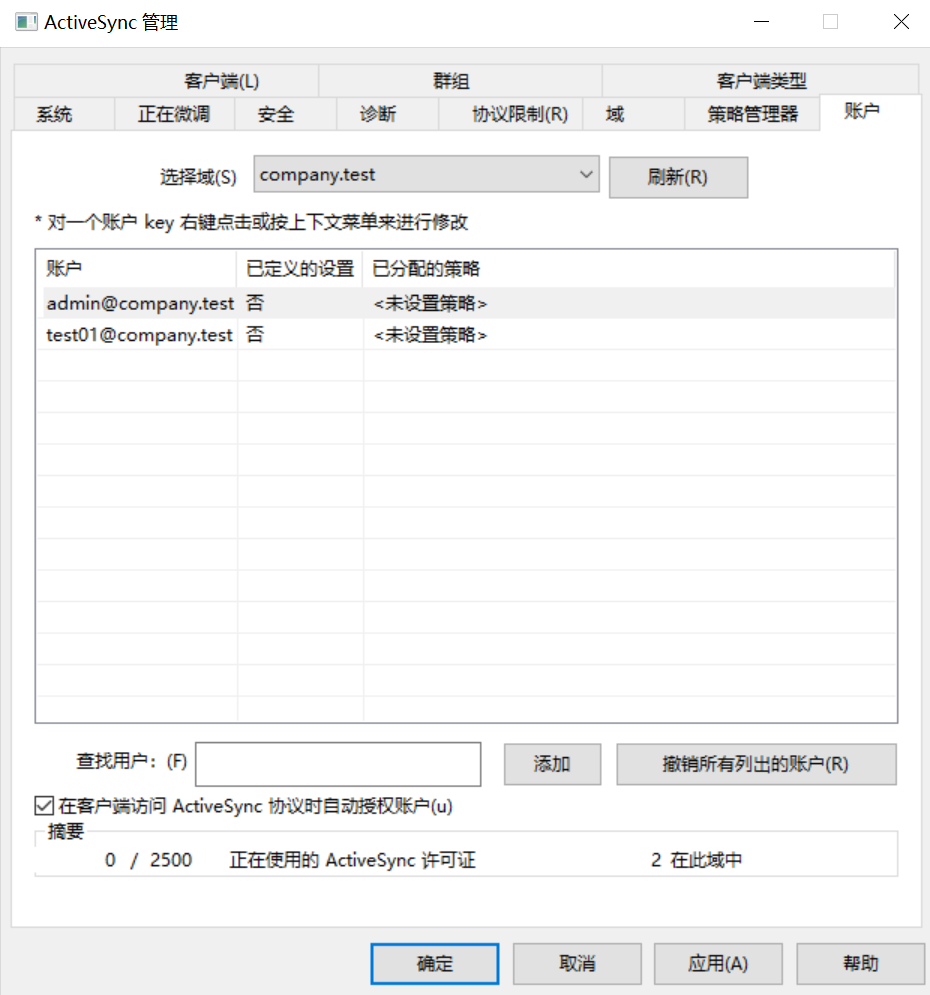Open 帮助 with the help button
Viewport: 930px width, 995px height.
click(x=860, y=963)
